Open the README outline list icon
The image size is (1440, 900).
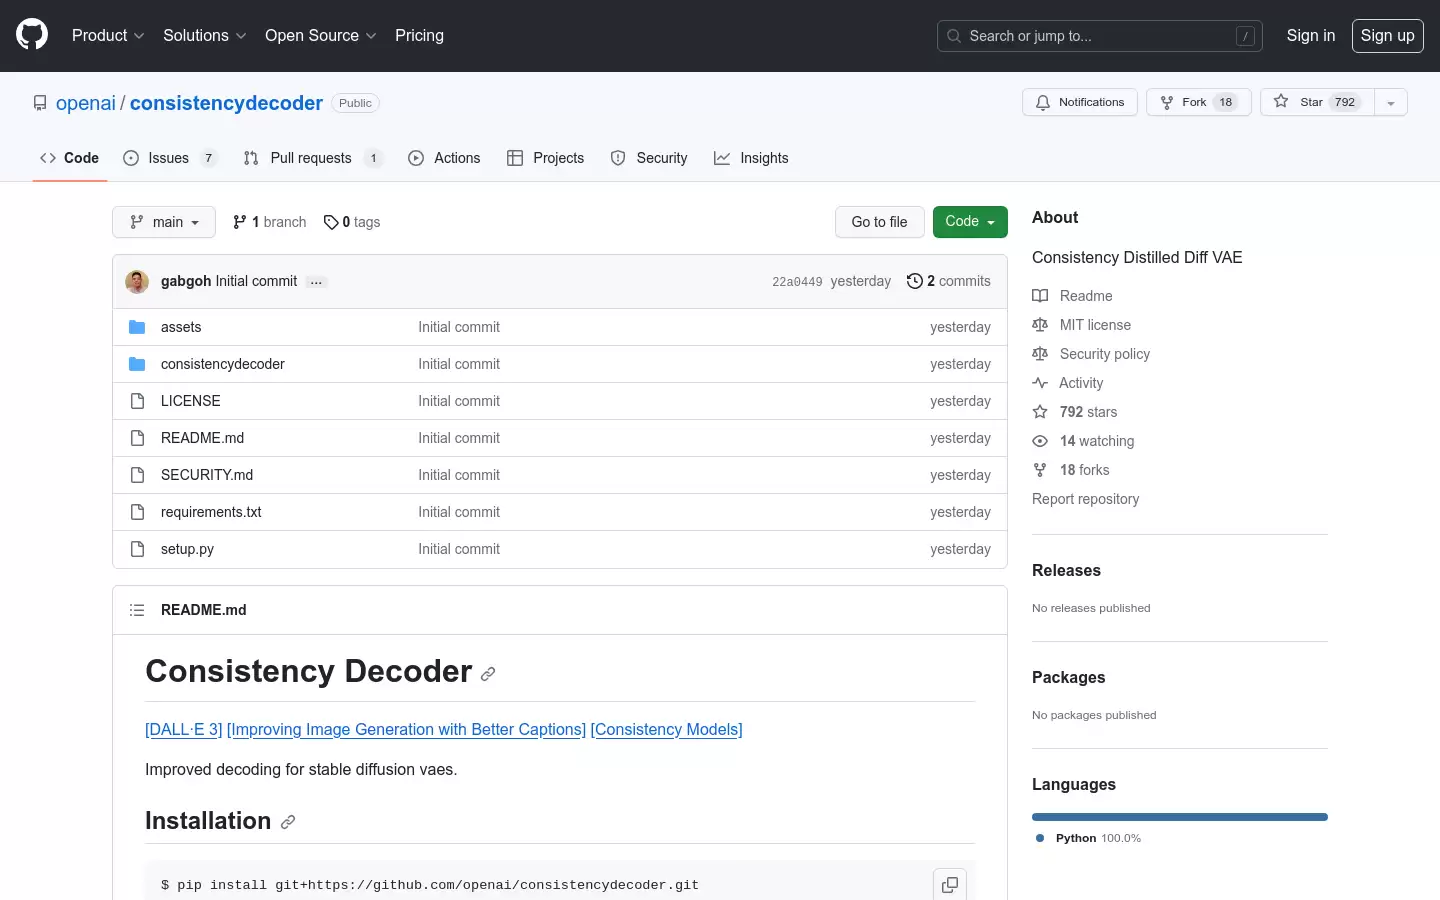point(137,610)
